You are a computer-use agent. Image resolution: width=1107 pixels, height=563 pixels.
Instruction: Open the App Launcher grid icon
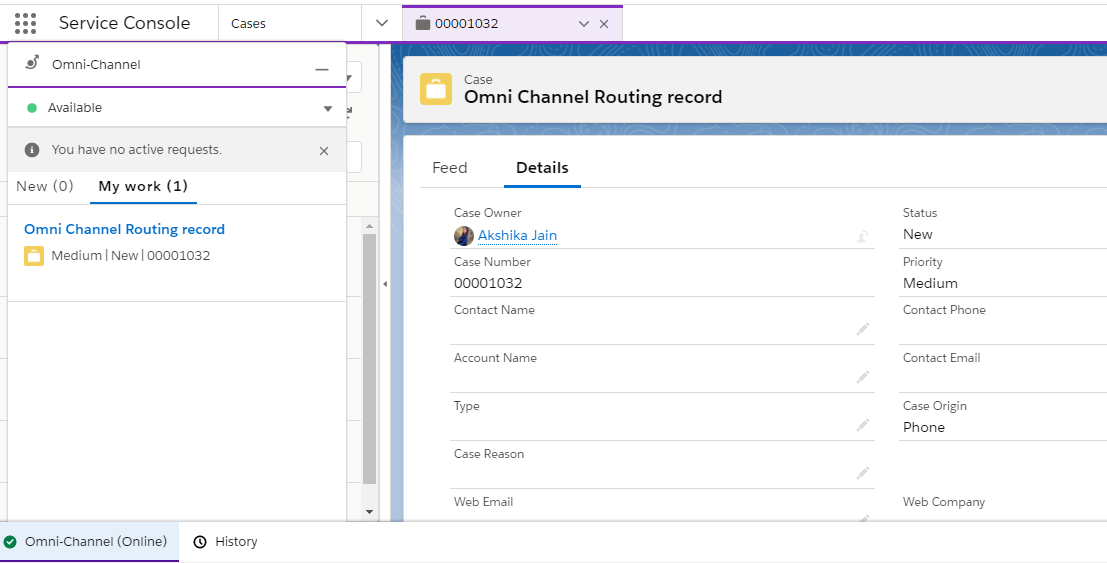click(25, 23)
